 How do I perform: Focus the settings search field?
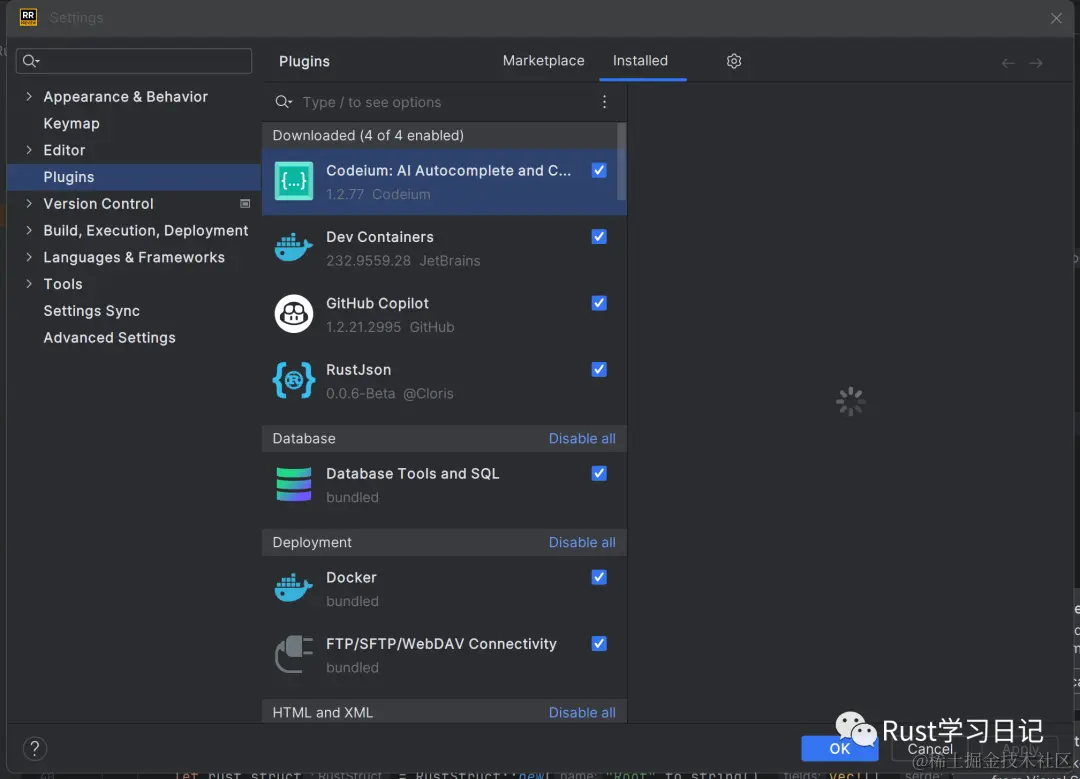(x=134, y=61)
